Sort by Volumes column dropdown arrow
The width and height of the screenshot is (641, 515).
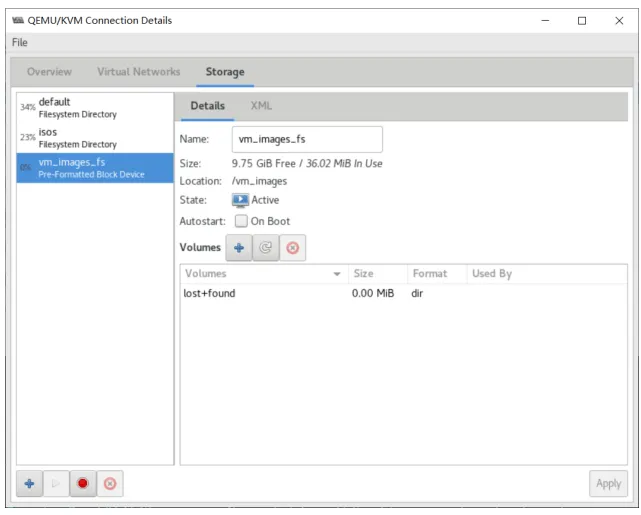pyautogui.click(x=337, y=274)
